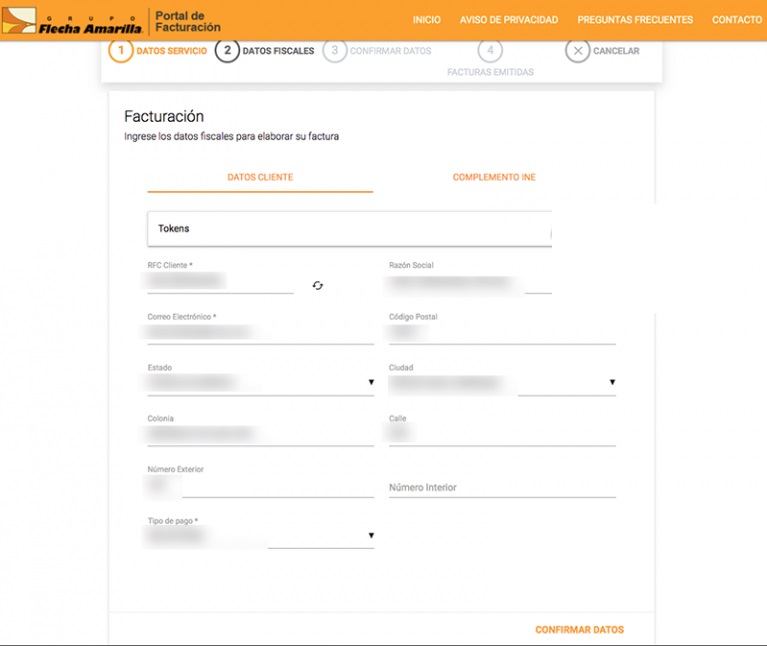The height and width of the screenshot is (646, 767).
Task: Click the Facturación heading
Action: click(x=164, y=116)
